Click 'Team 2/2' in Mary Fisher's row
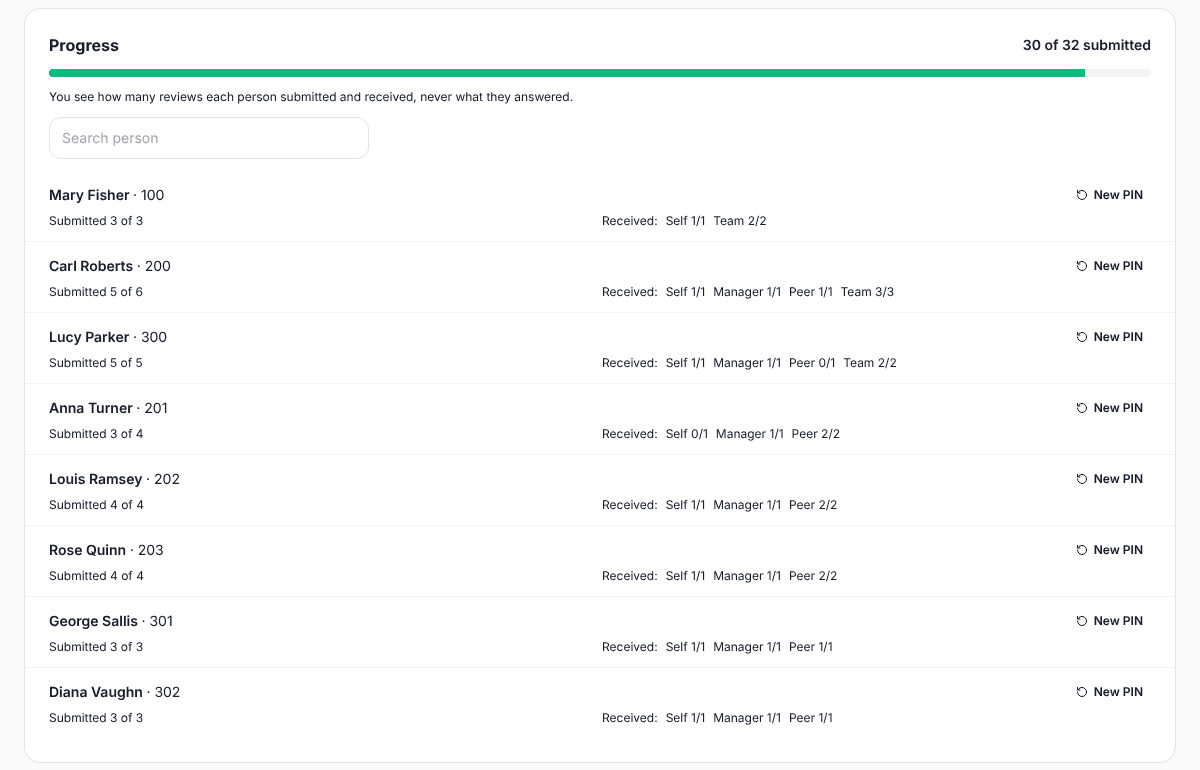This screenshot has width=1200, height=770. point(740,221)
